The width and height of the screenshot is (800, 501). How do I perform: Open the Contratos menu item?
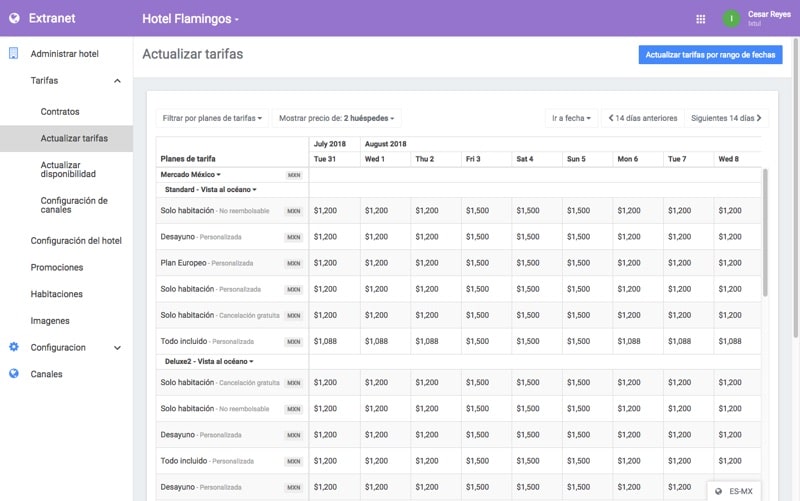pyautogui.click(x=60, y=112)
